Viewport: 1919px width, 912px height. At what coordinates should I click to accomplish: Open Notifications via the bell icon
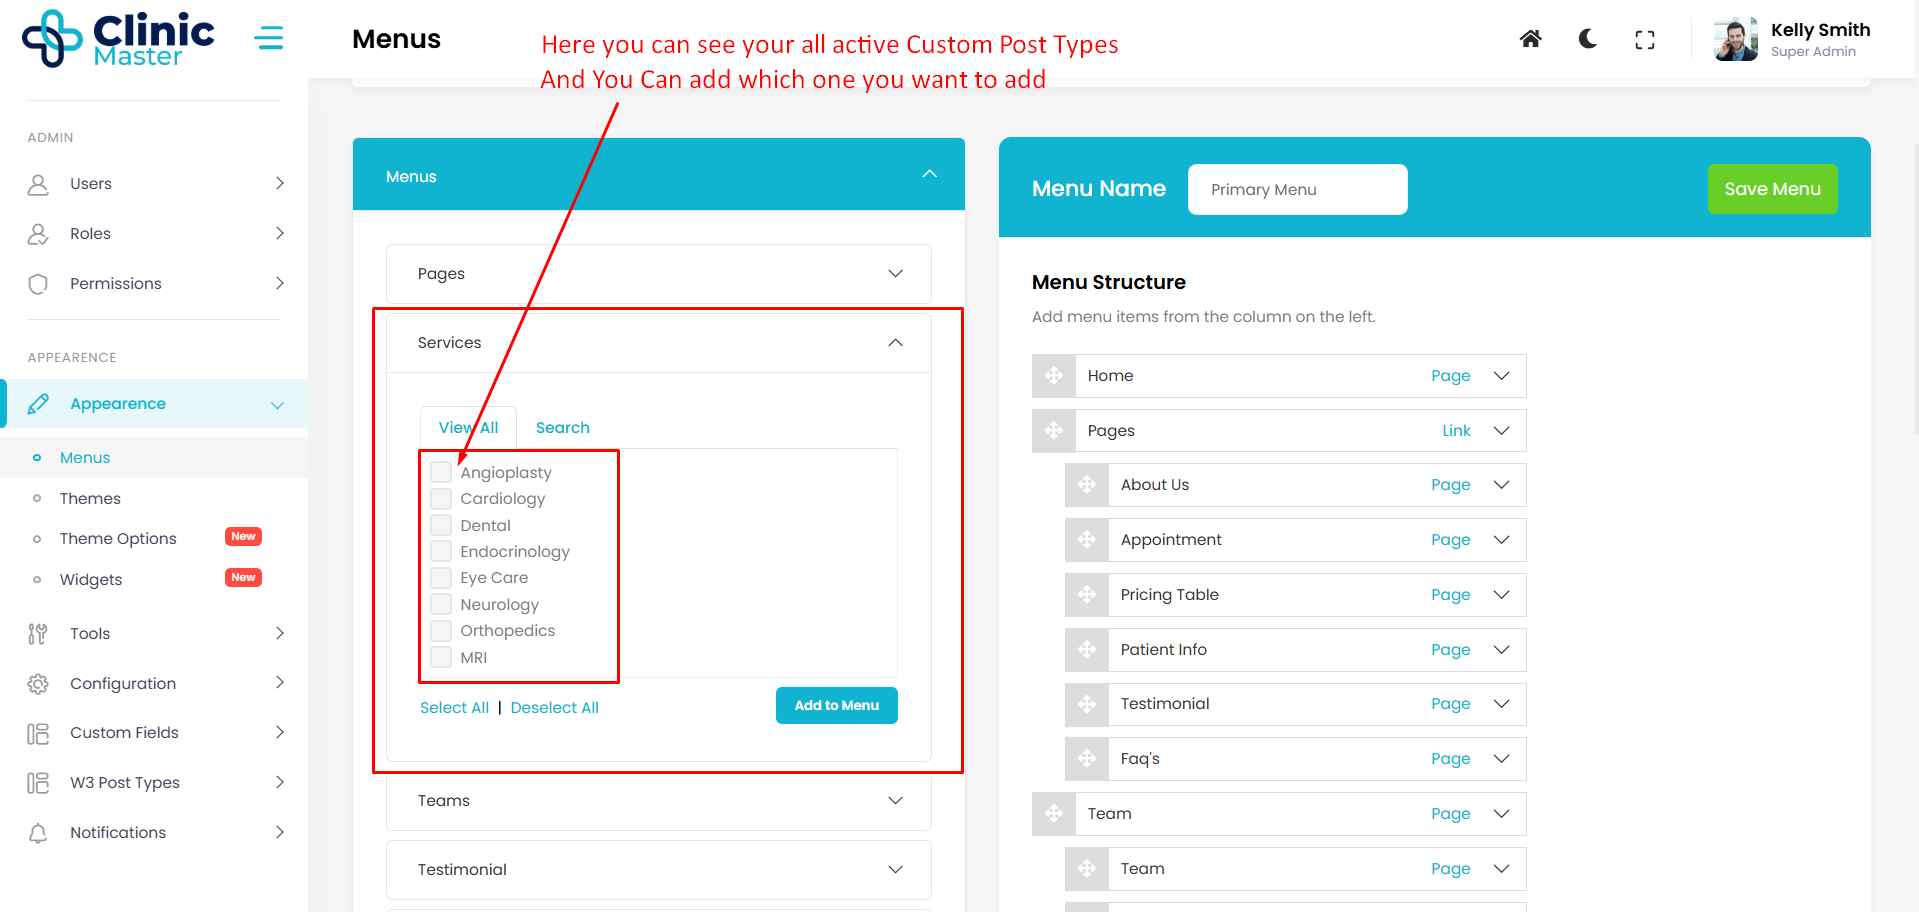[38, 833]
